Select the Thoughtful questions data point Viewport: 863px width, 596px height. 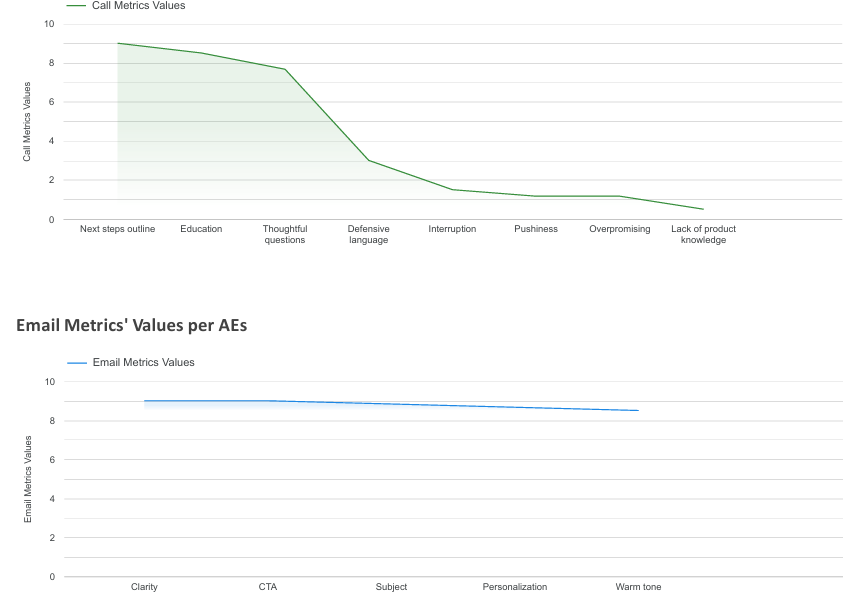pyautogui.click(x=285, y=69)
